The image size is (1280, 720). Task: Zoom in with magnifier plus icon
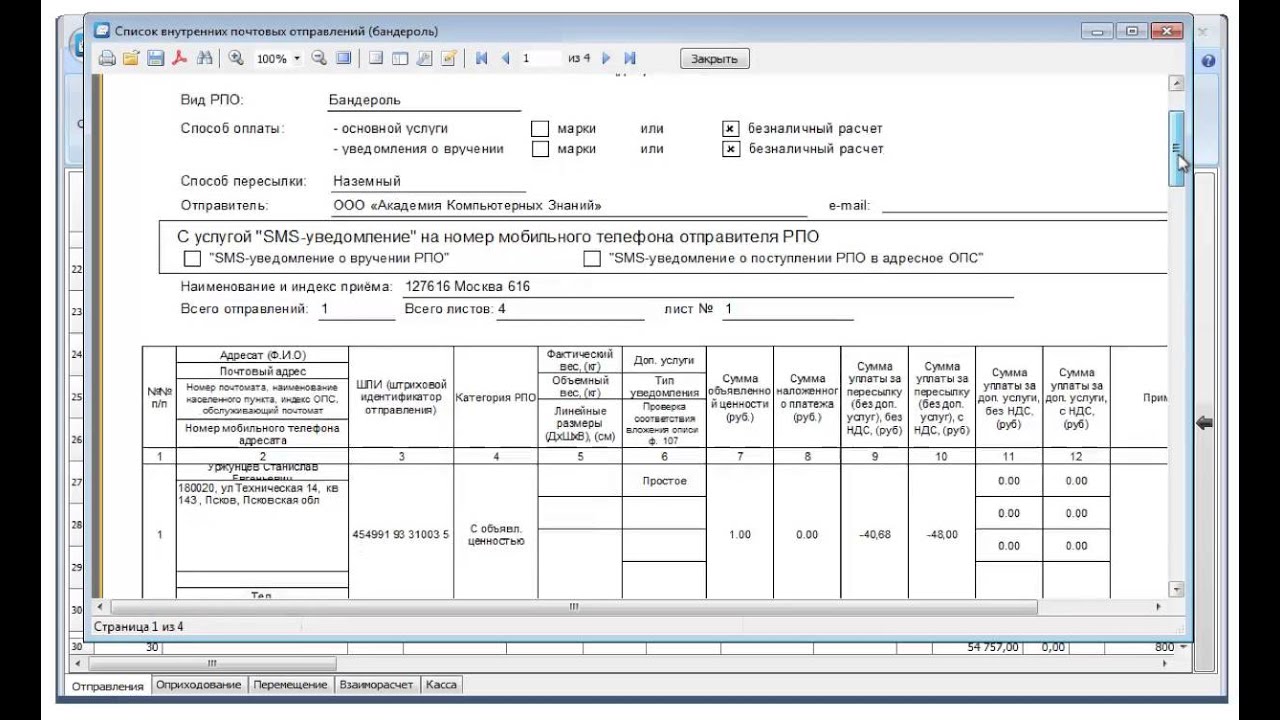tap(236, 59)
